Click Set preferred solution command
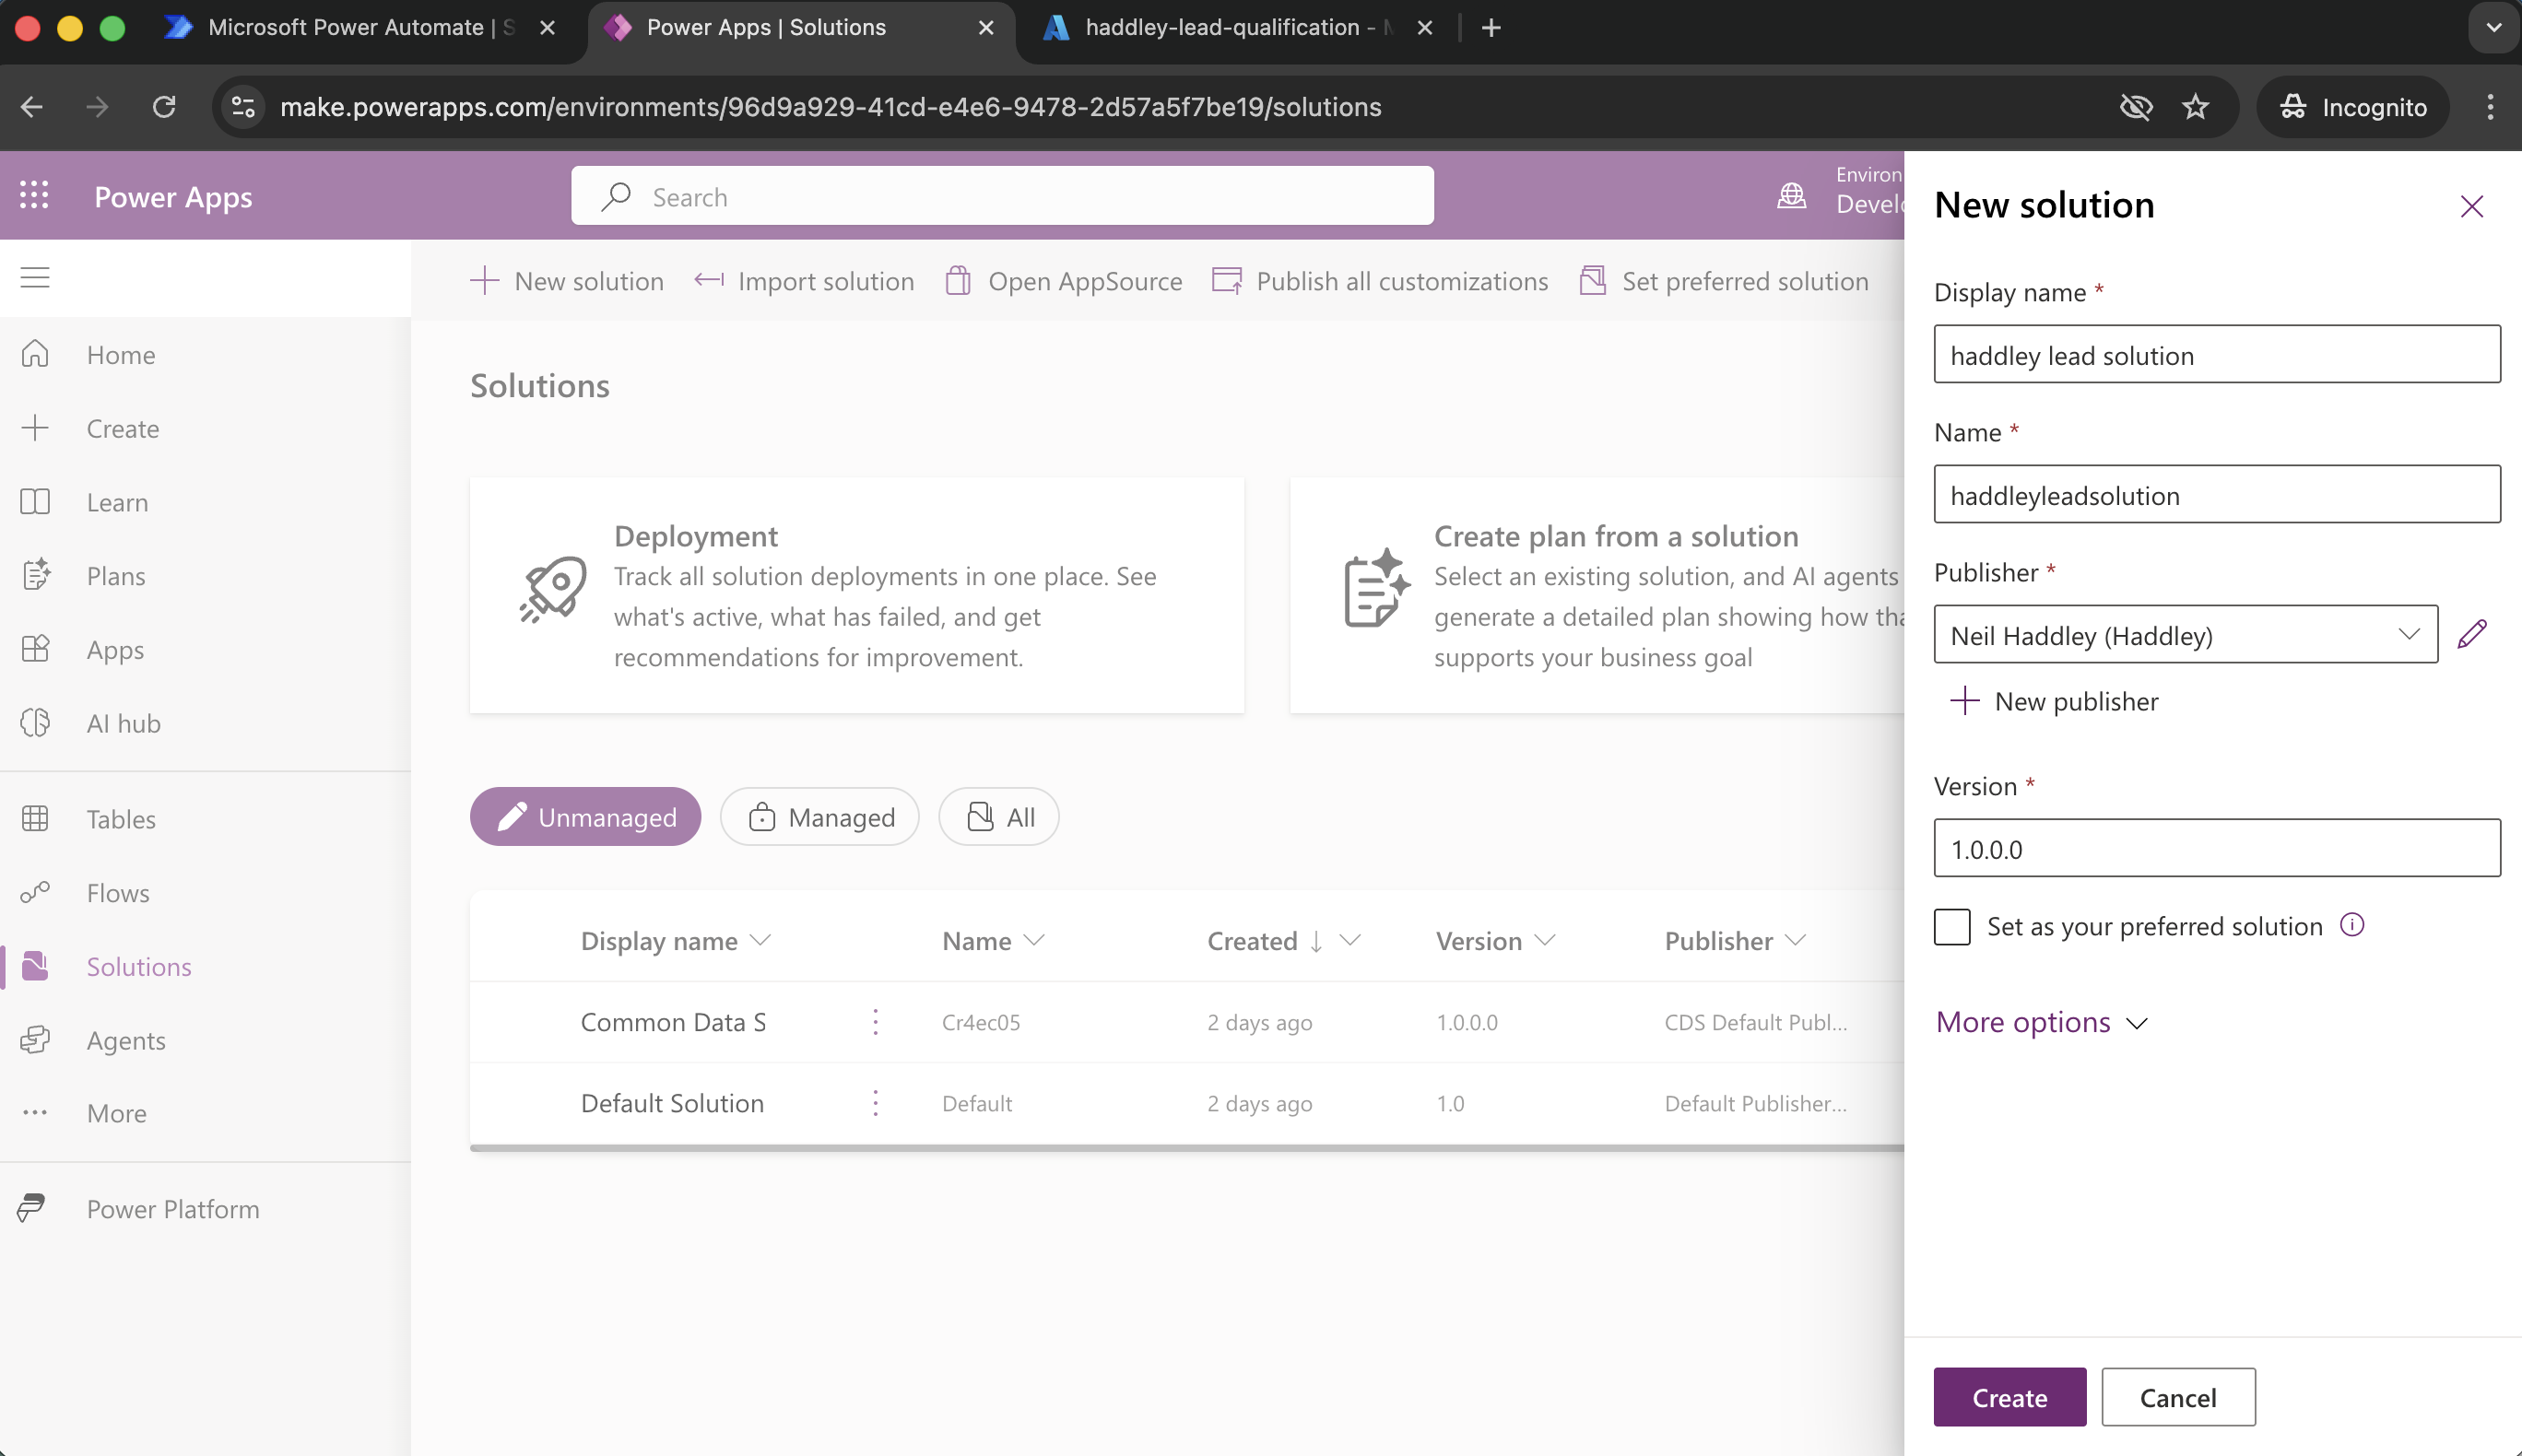2522x1456 pixels. 1724,281
